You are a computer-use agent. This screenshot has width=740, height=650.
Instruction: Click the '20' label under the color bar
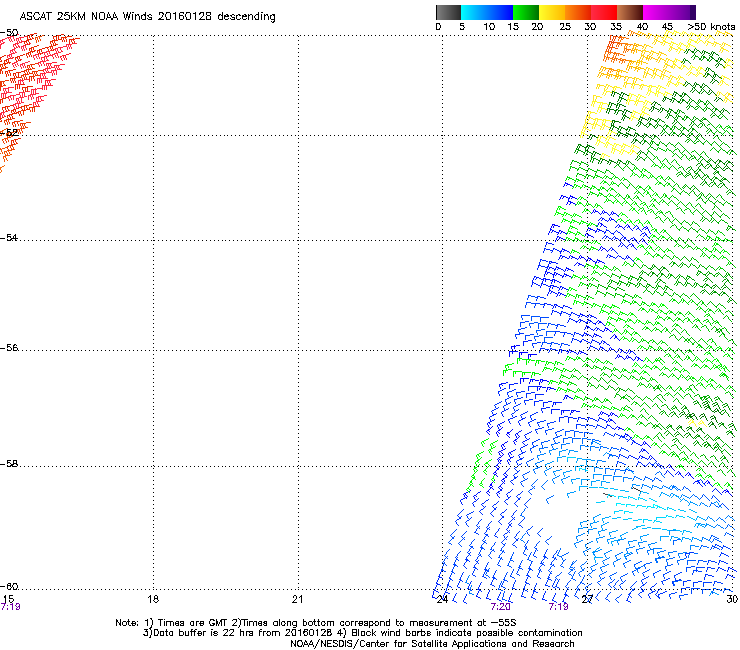tap(537, 27)
